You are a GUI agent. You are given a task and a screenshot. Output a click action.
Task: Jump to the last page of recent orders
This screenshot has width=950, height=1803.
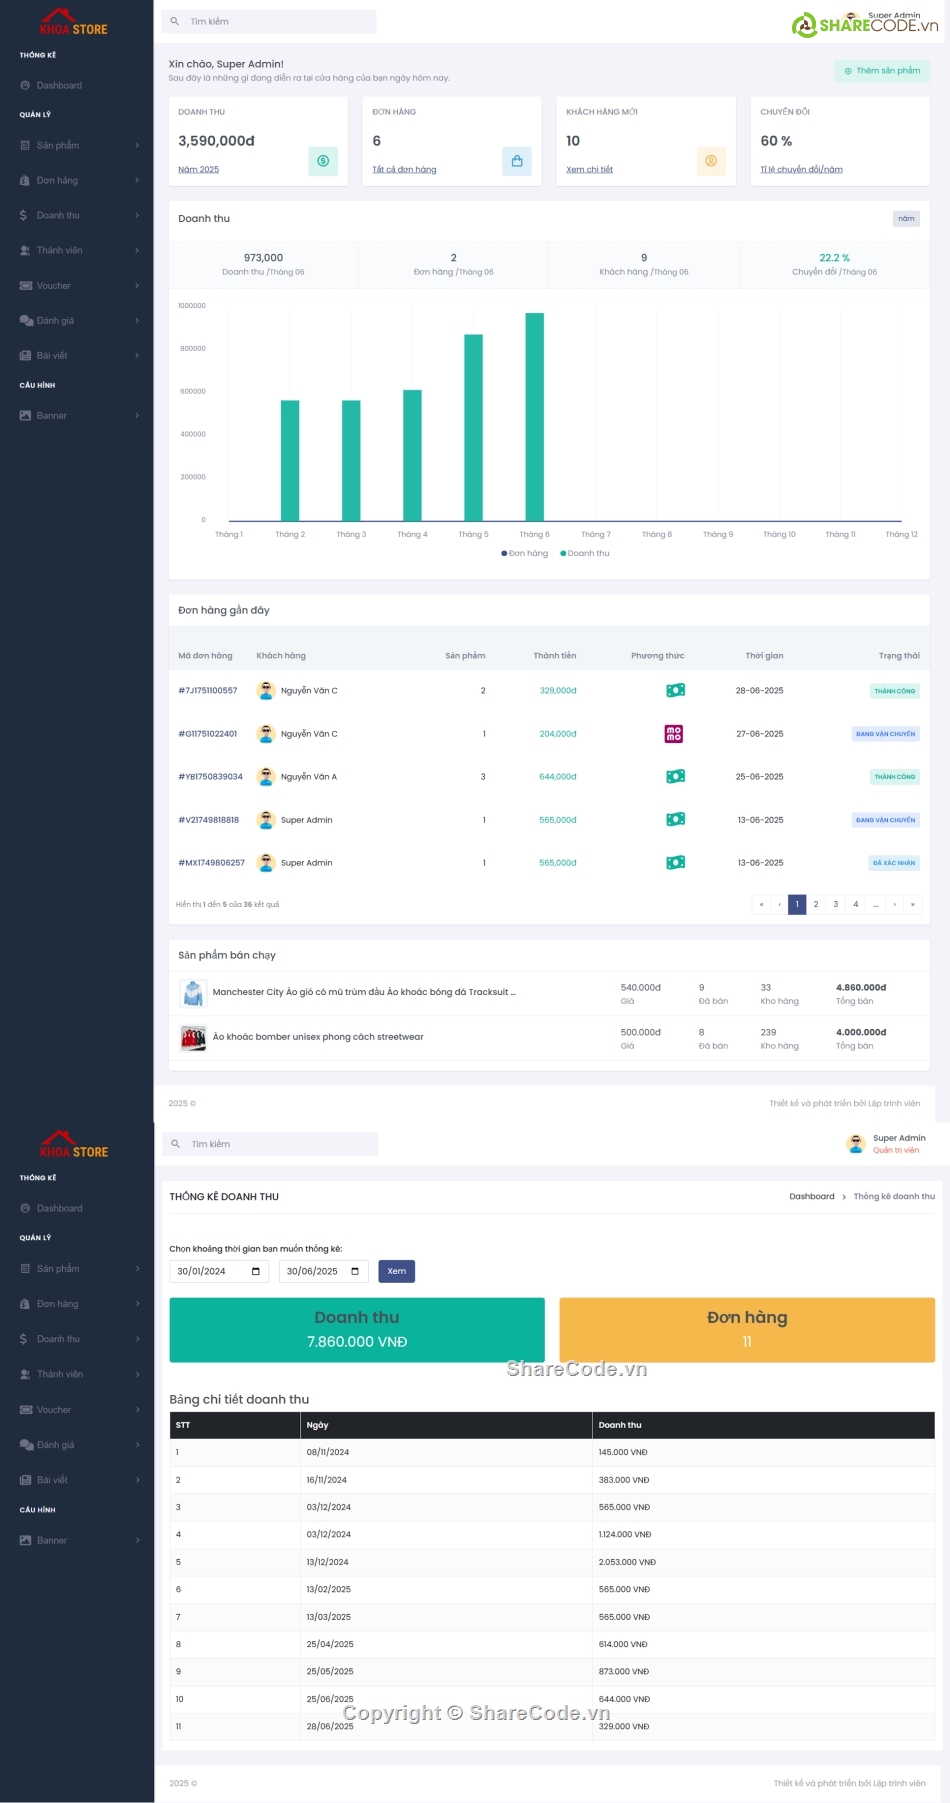point(912,904)
